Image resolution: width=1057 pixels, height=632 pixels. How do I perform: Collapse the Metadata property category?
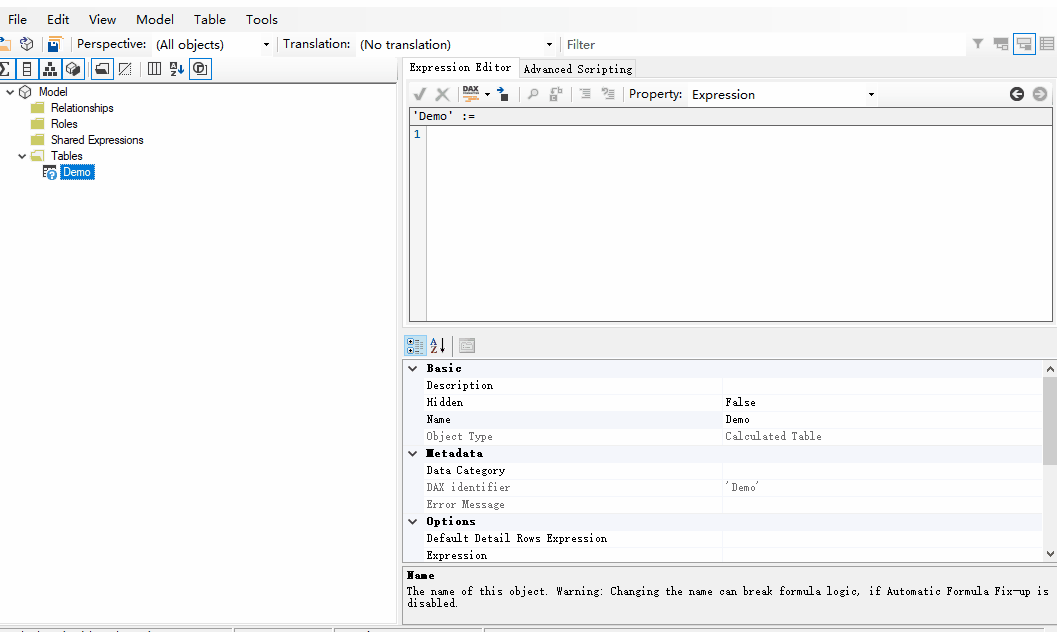pos(413,453)
